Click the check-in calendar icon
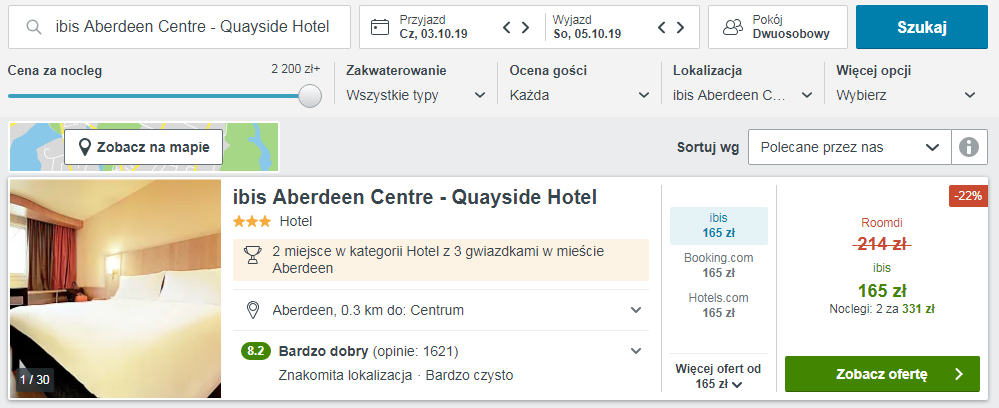The height and width of the screenshot is (408, 999). (x=379, y=27)
